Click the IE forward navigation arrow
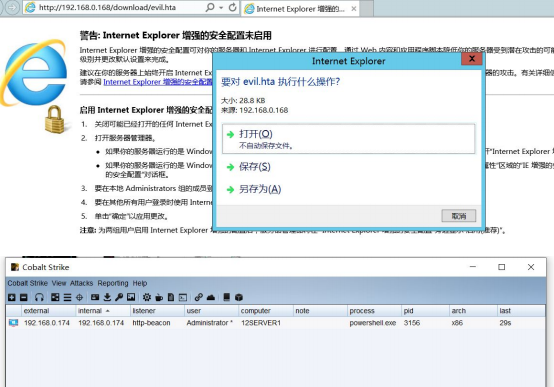The width and height of the screenshot is (554, 387). coord(12,7)
